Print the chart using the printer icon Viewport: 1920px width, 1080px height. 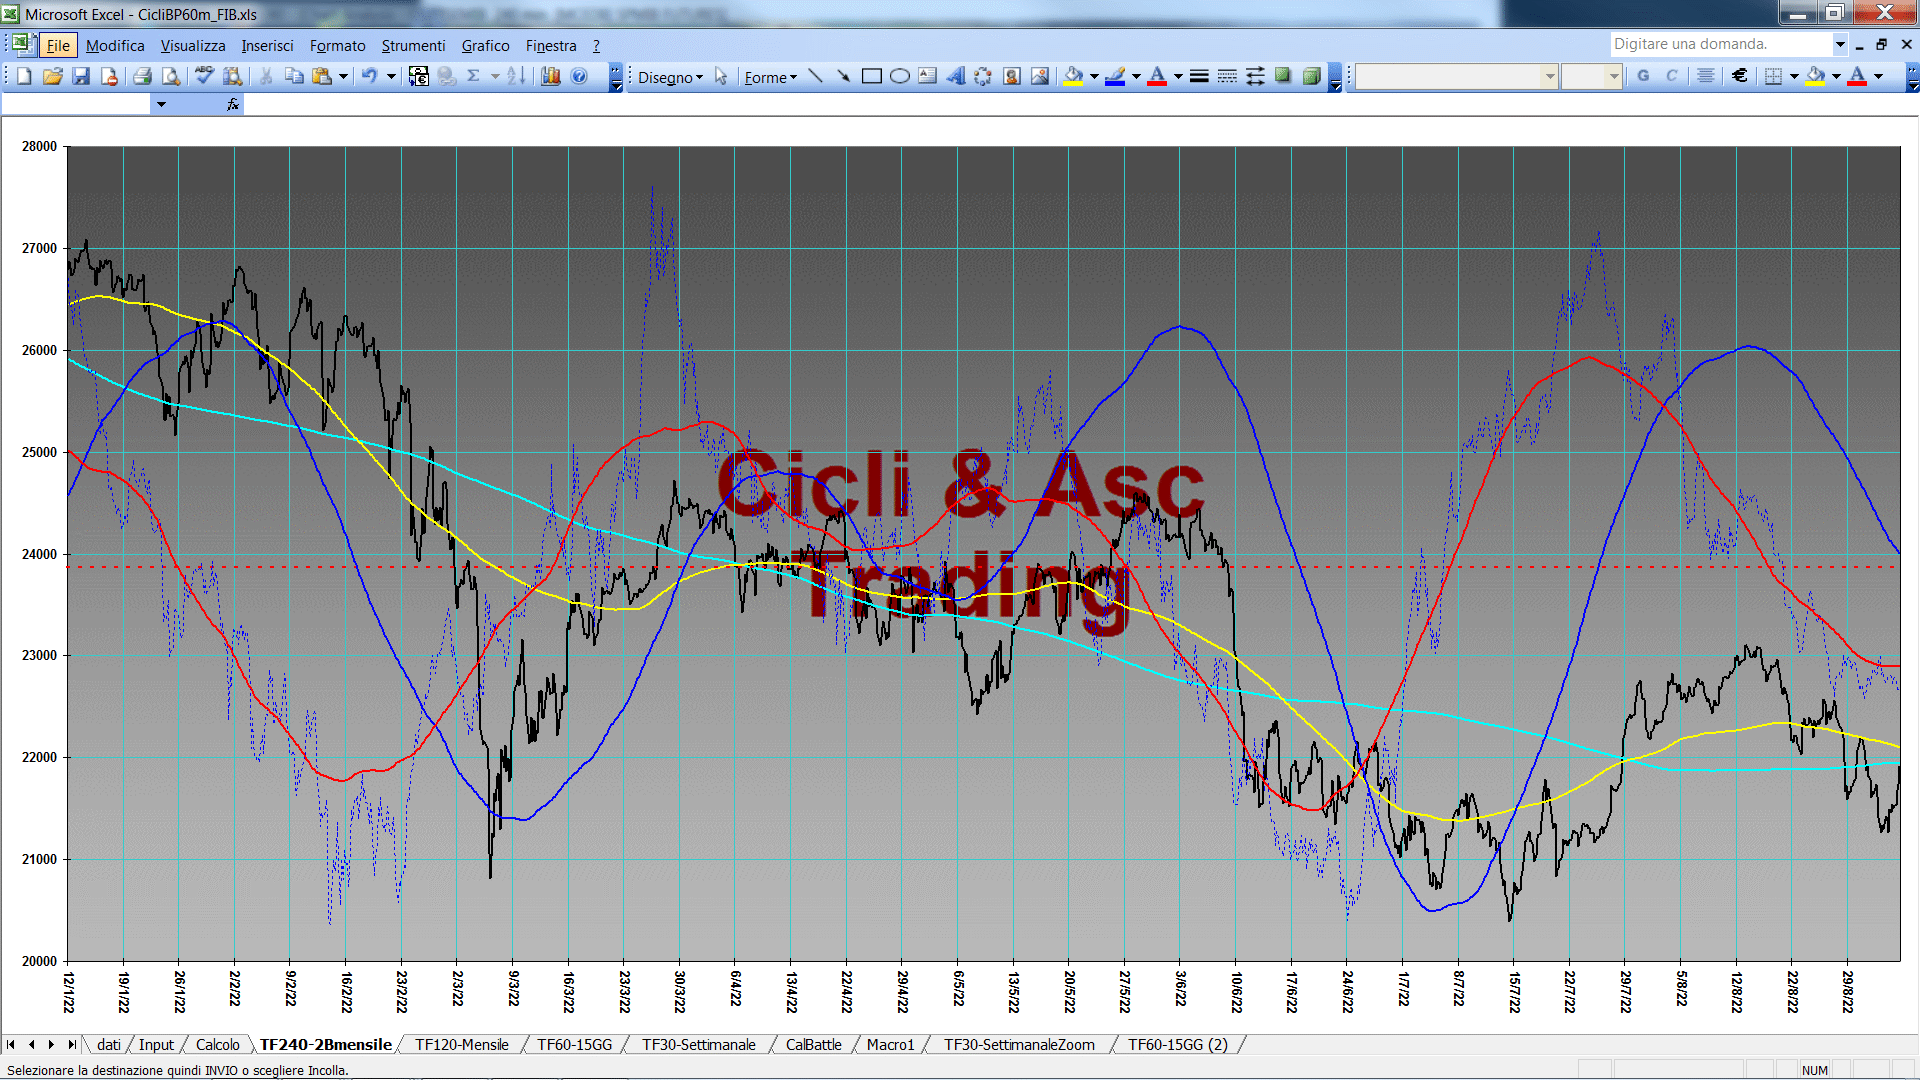coord(142,76)
